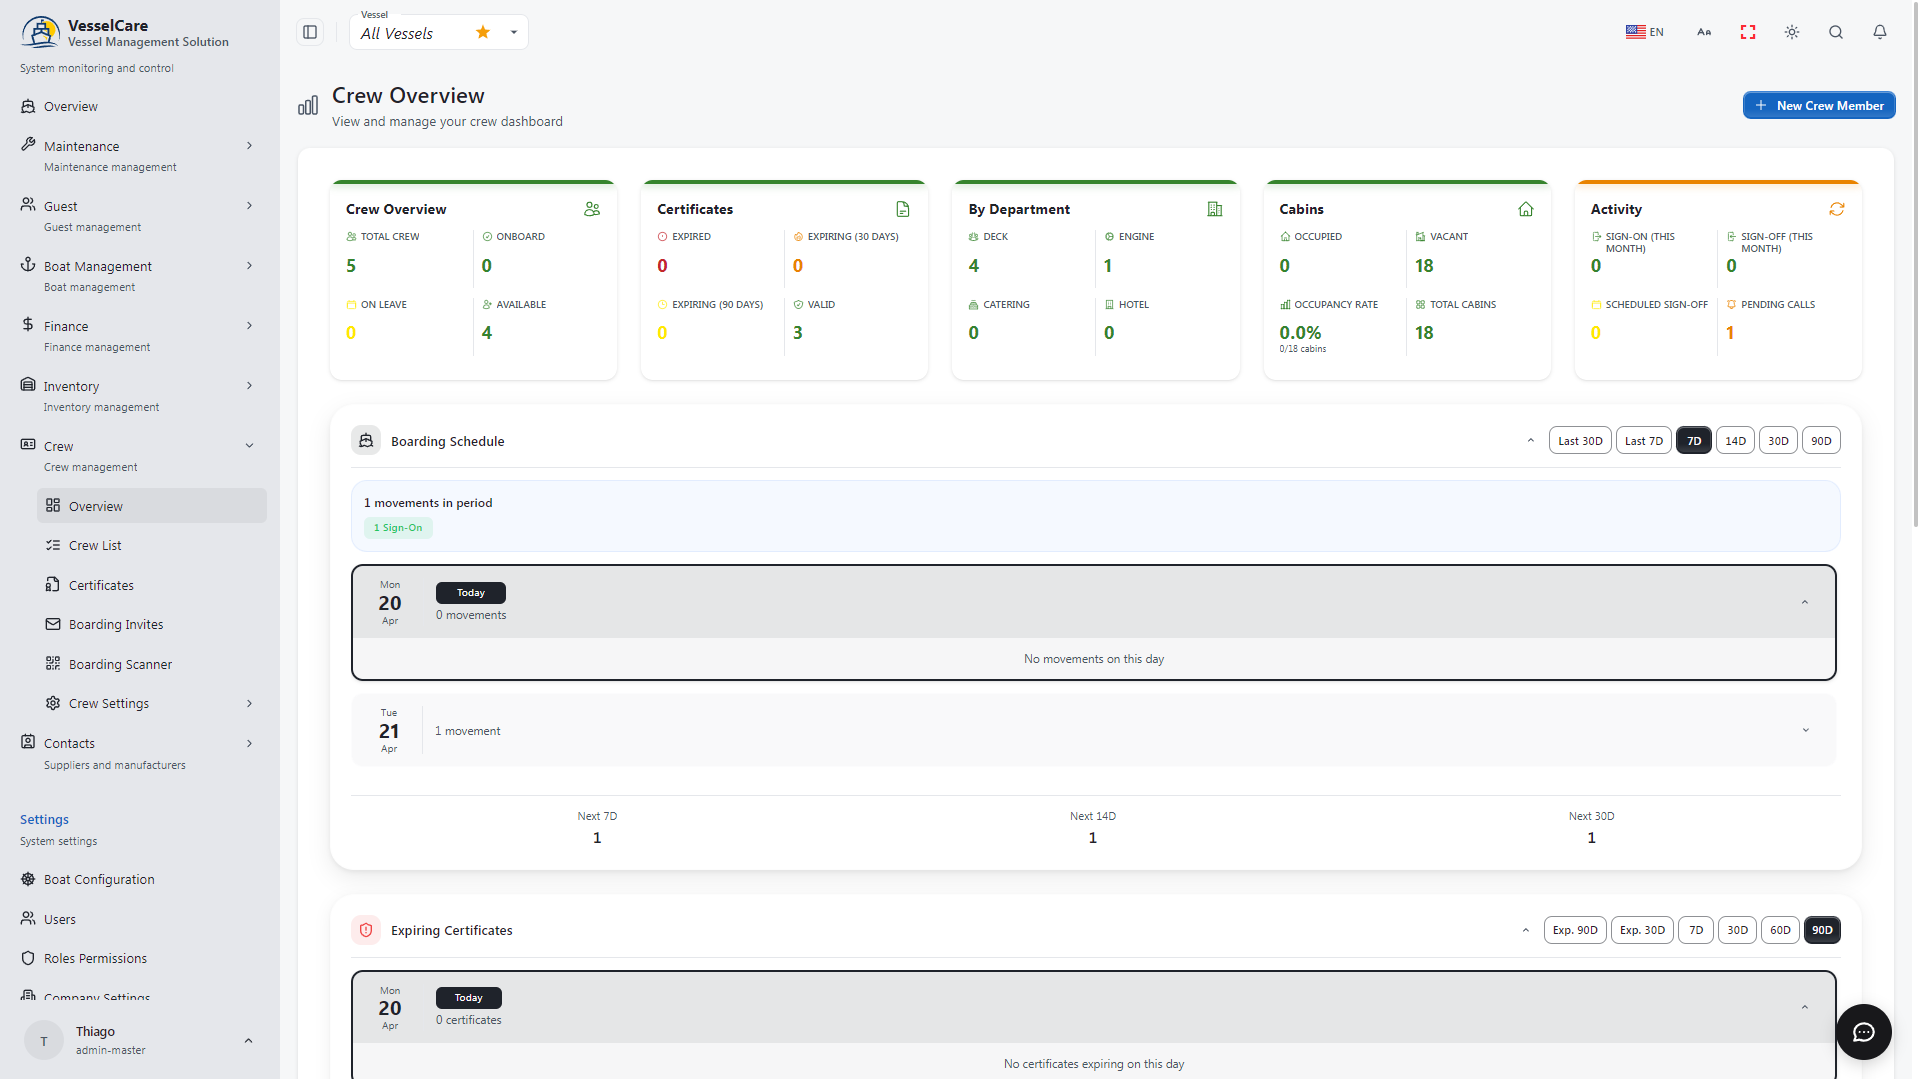Open notifications bell
1919x1079 pixels.
click(1880, 32)
